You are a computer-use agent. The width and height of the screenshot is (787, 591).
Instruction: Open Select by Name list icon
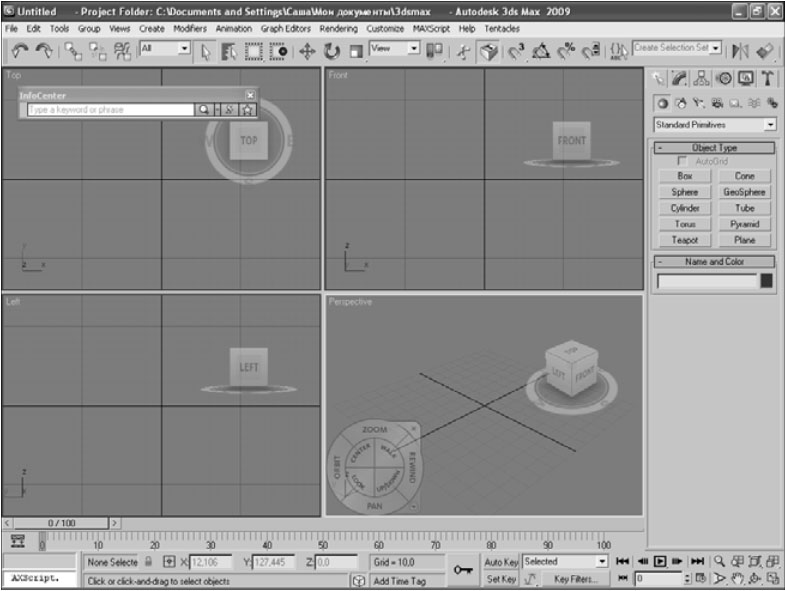point(229,51)
